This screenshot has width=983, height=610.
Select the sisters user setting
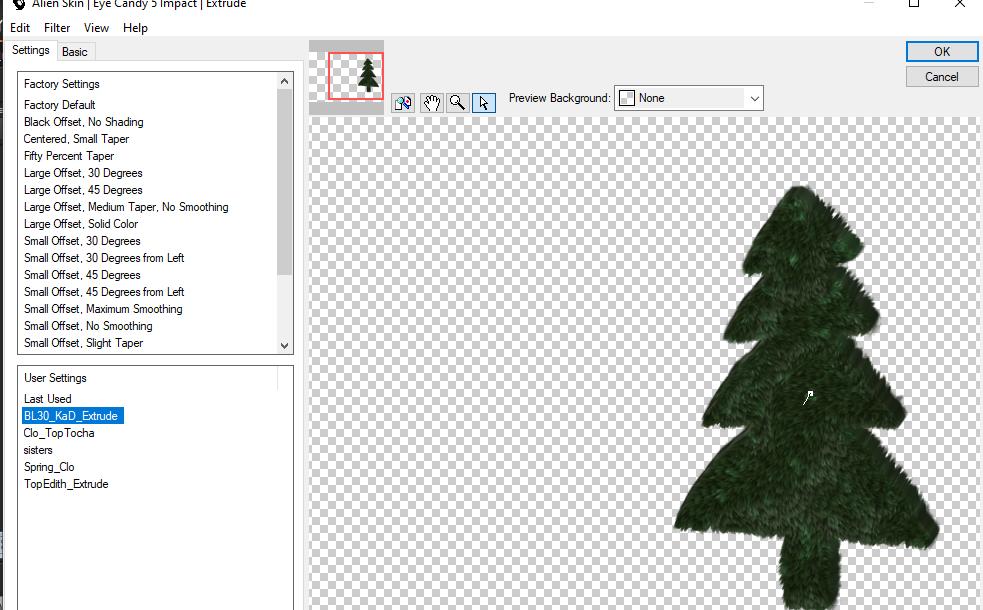[x=38, y=450]
